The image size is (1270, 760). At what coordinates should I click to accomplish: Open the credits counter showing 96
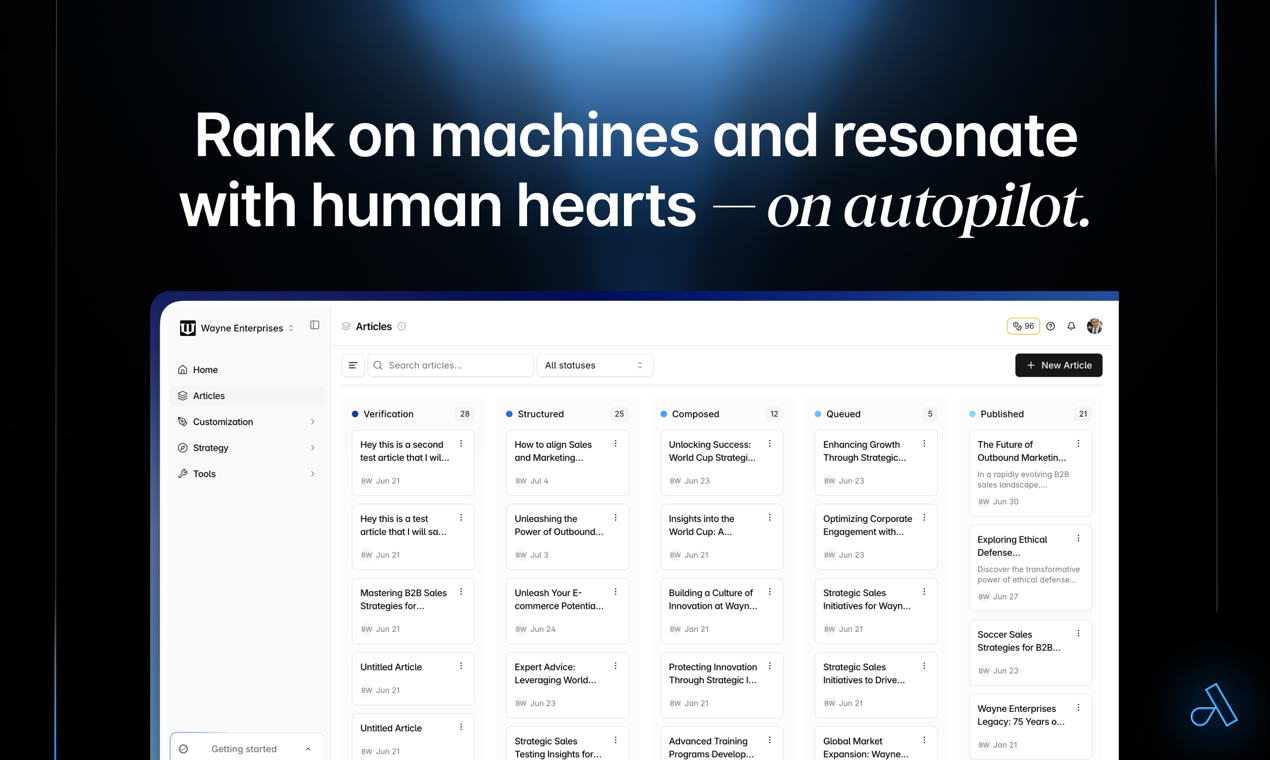point(1022,326)
